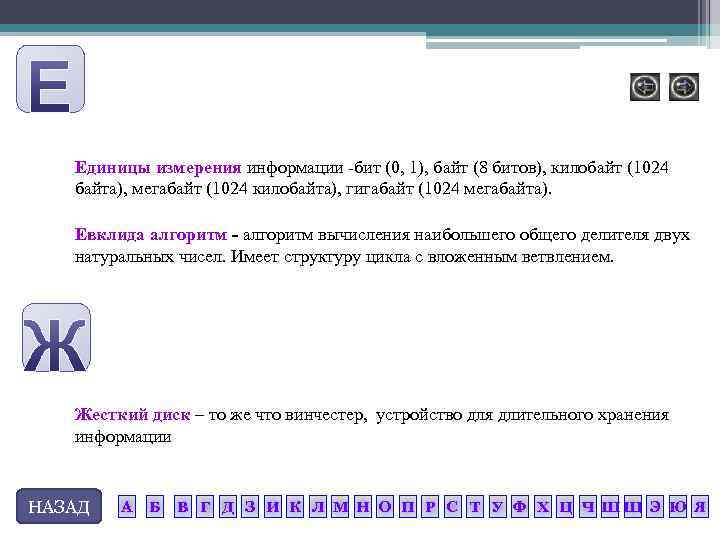Choose letter Н from alphabet bar
This screenshot has height=540, width=720.
click(x=363, y=506)
